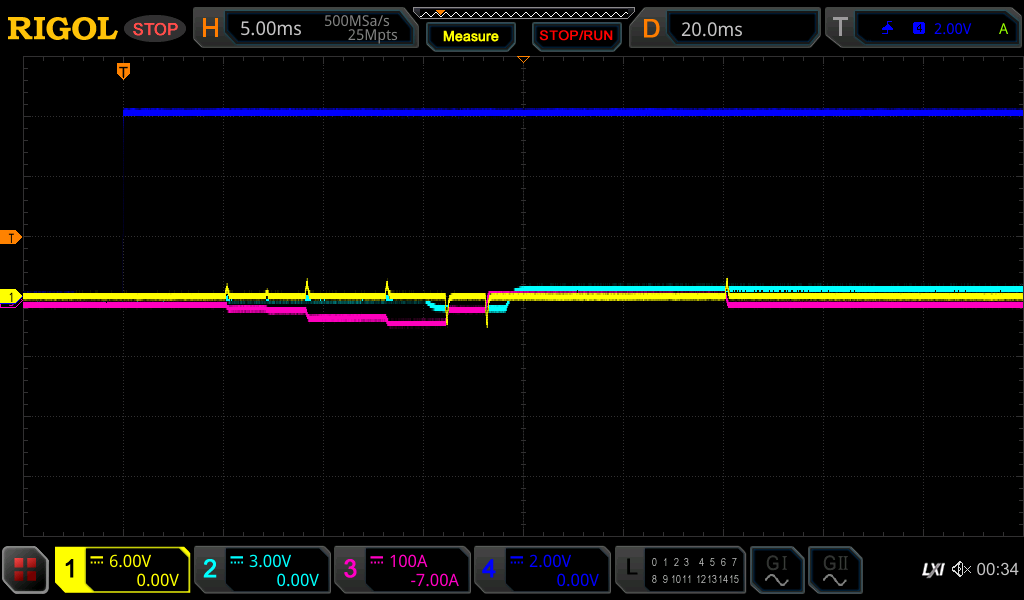The width and height of the screenshot is (1024, 600).
Task: Click the orange T trigger level marker
Action: pyautogui.click(x=11, y=237)
